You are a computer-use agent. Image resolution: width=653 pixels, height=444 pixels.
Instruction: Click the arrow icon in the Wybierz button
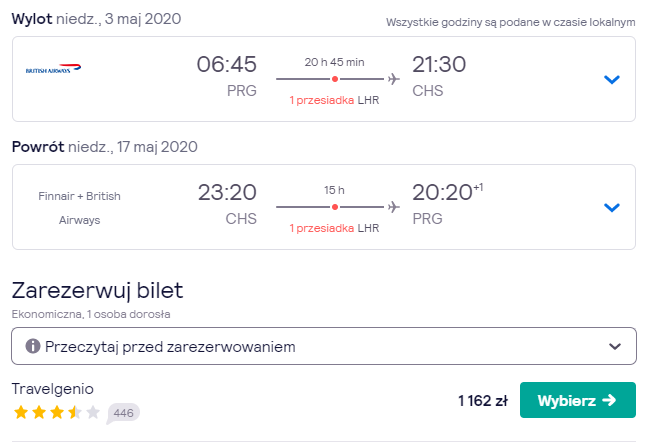click(x=609, y=400)
